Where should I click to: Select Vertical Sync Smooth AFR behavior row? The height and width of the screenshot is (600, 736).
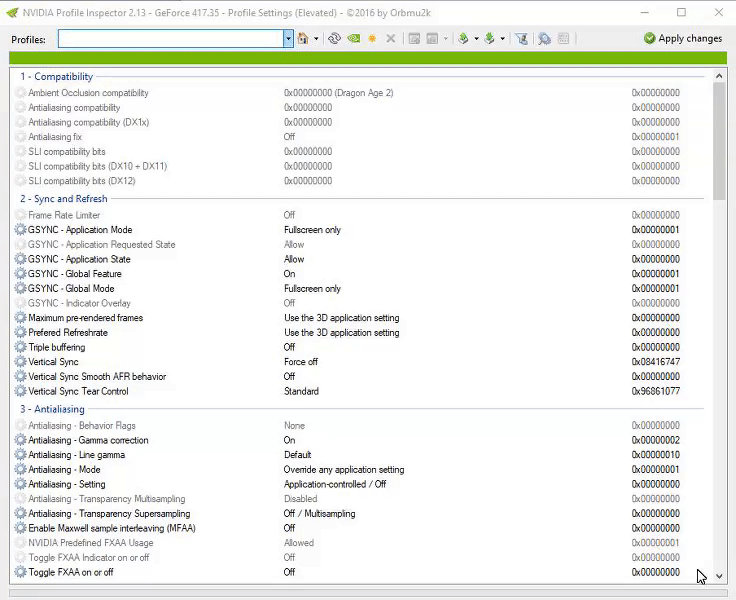(359, 377)
